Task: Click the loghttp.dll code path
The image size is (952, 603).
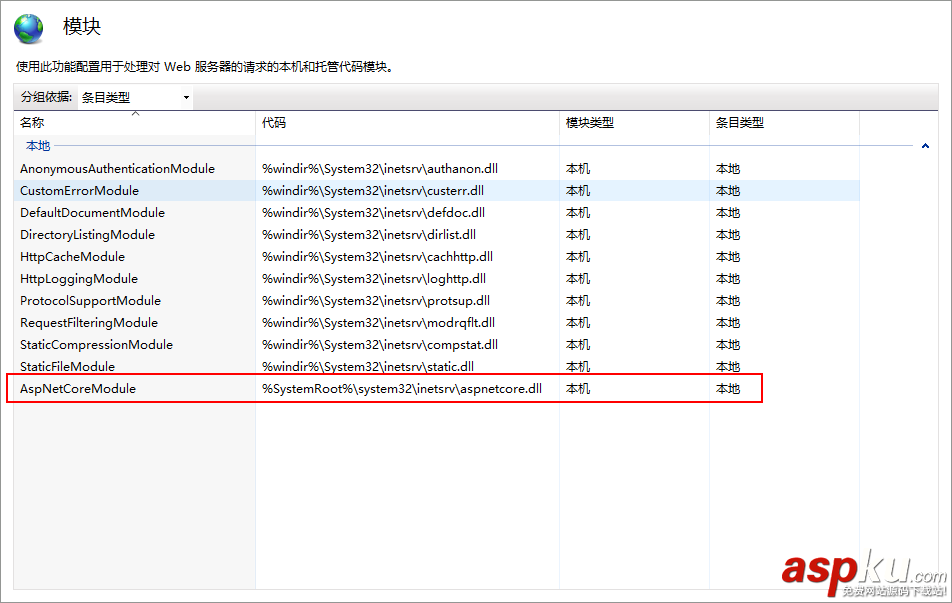Action: (374, 279)
